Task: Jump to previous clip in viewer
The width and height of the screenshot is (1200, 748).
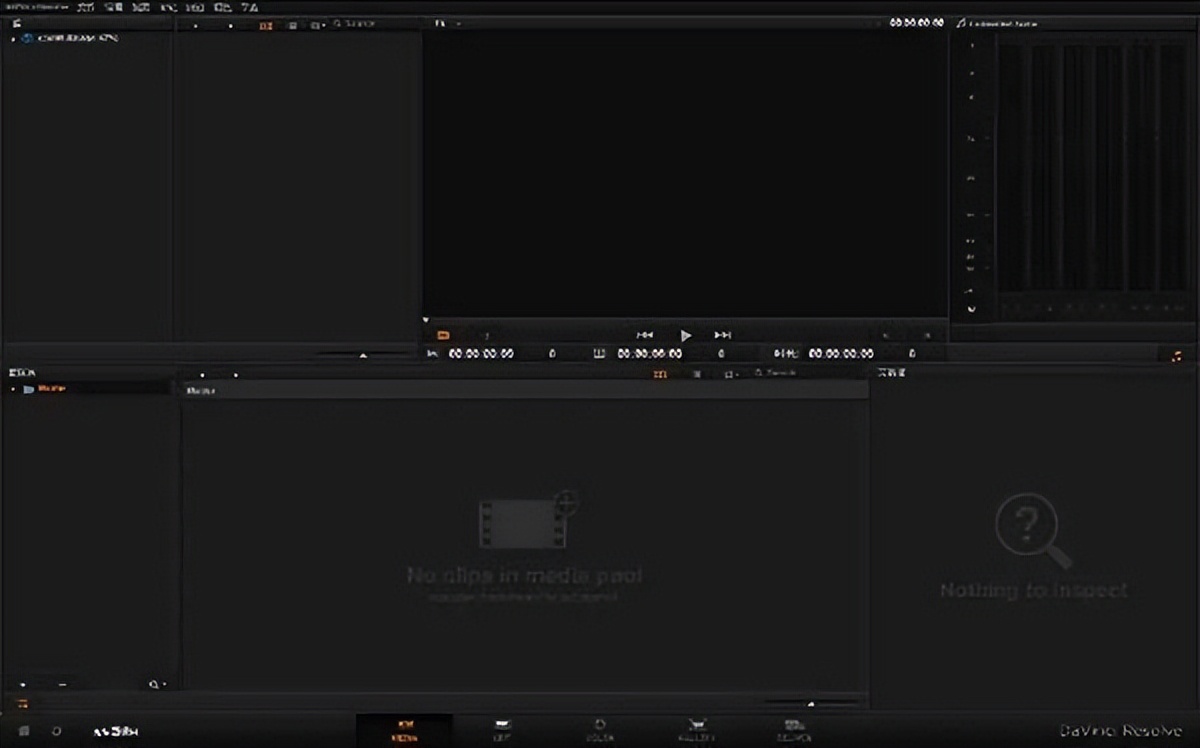Action: click(645, 335)
